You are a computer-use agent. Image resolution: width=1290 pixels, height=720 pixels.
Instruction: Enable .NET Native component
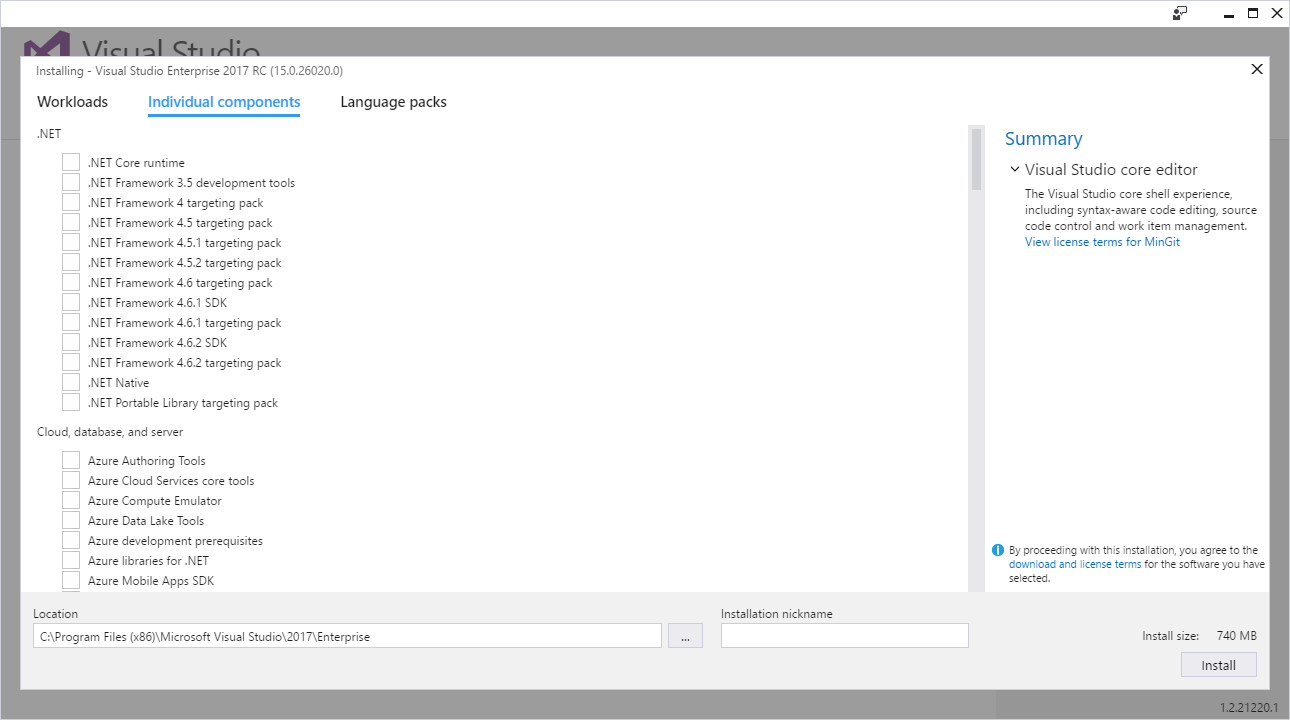pyautogui.click(x=71, y=382)
